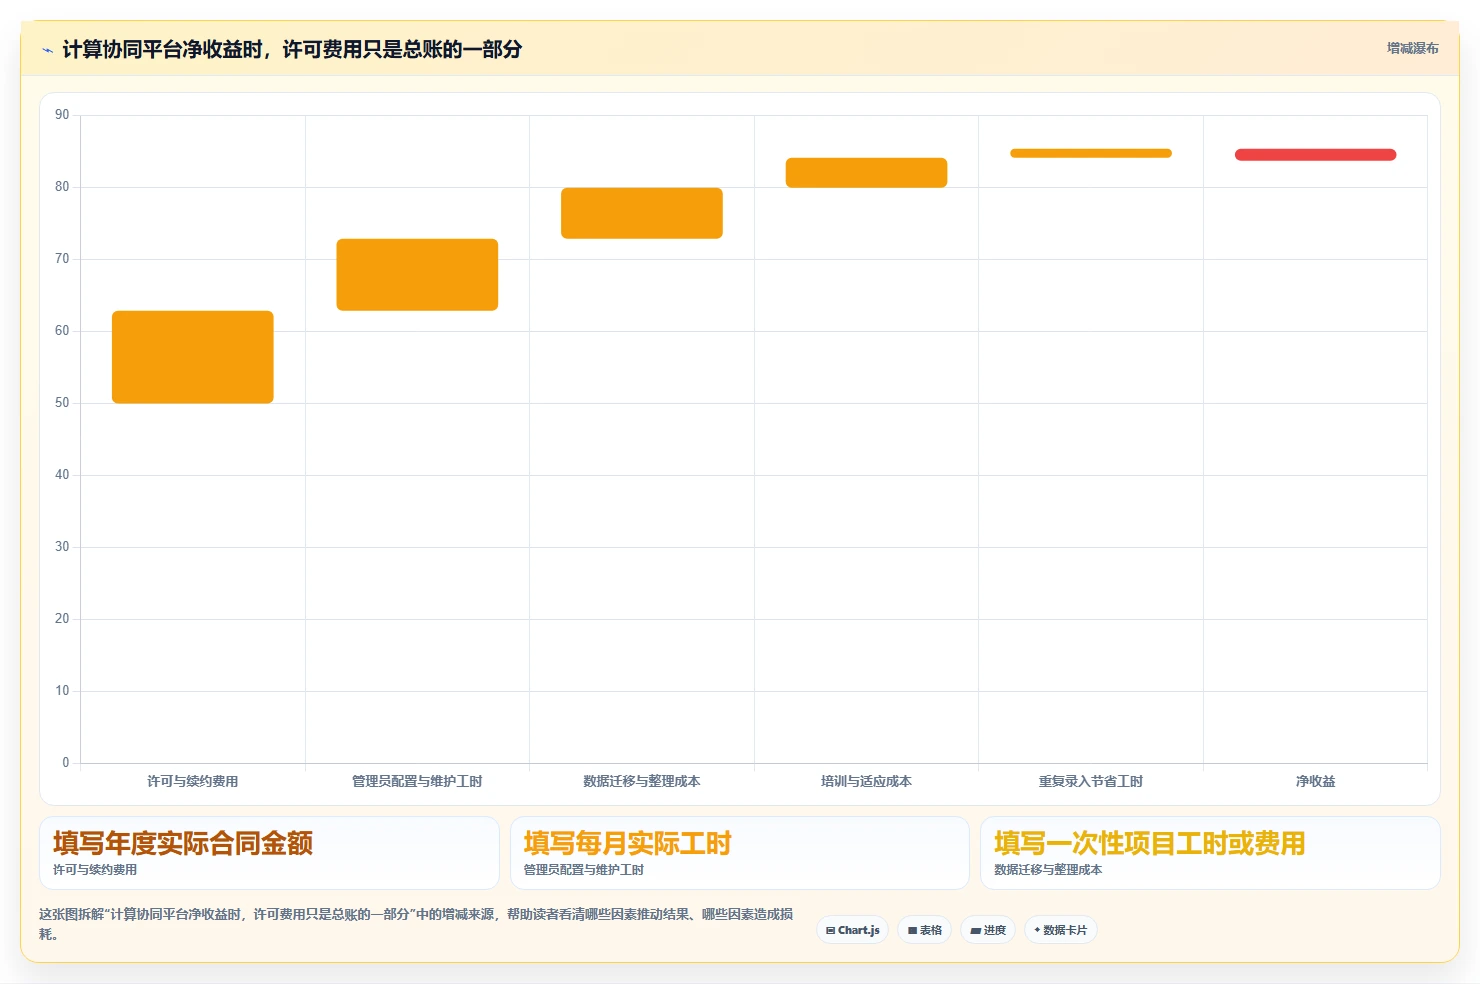The width and height of the screenshot is (1480, 984).
Task: Click the 许可与续约费用 axis label
Action: pyautogui.click(x=193, y=781)
